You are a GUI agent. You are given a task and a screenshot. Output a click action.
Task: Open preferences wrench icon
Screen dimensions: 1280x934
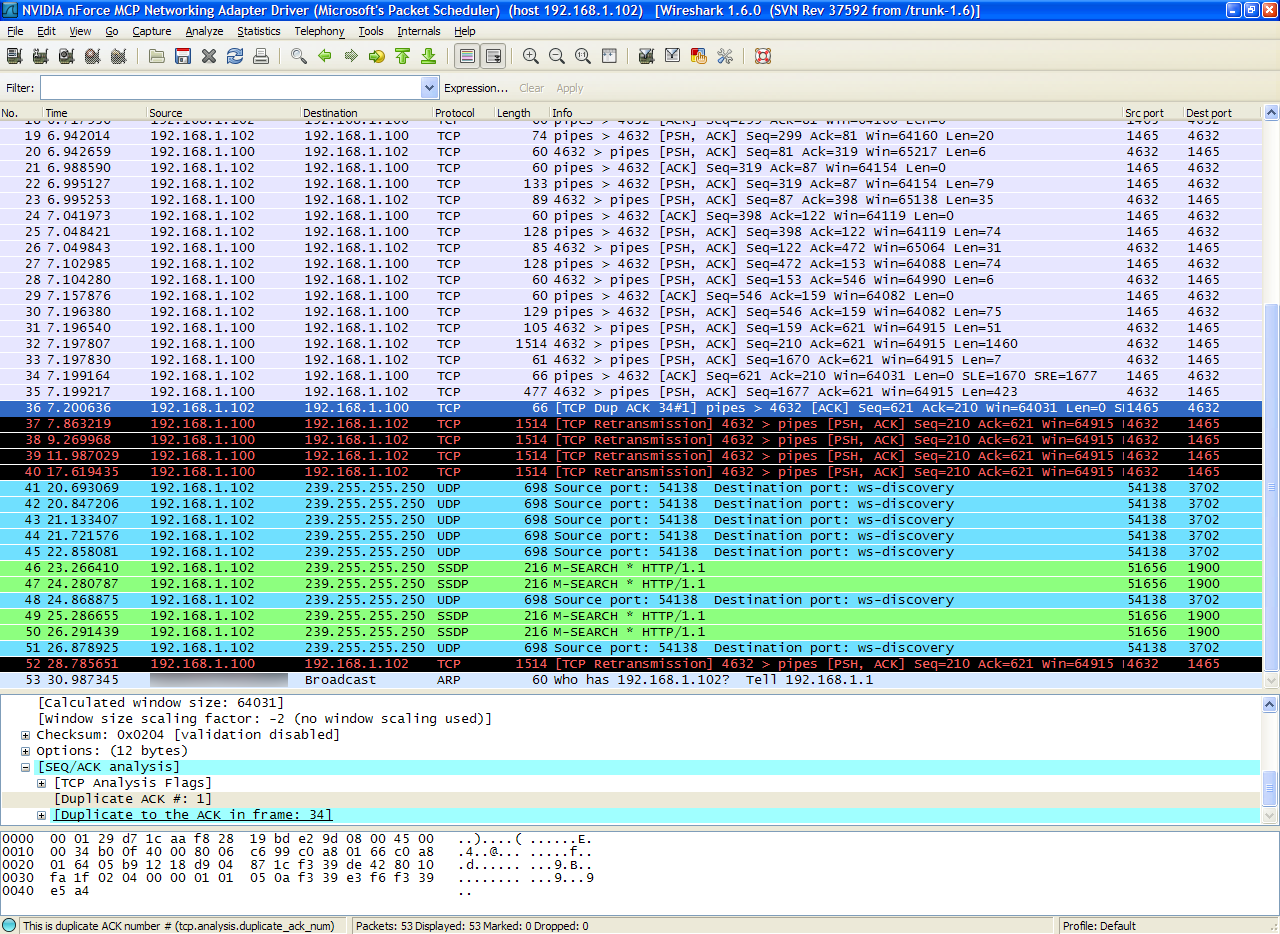(725, 56)
